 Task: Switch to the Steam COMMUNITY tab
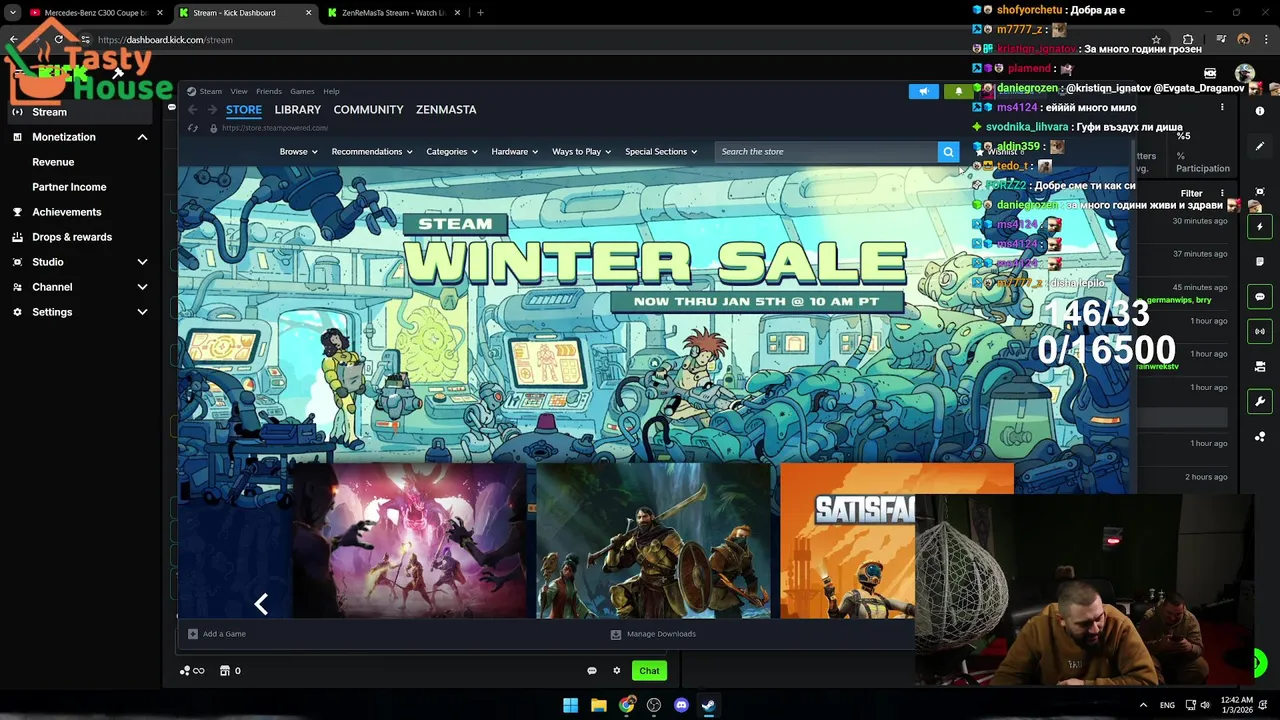[368, 110]
